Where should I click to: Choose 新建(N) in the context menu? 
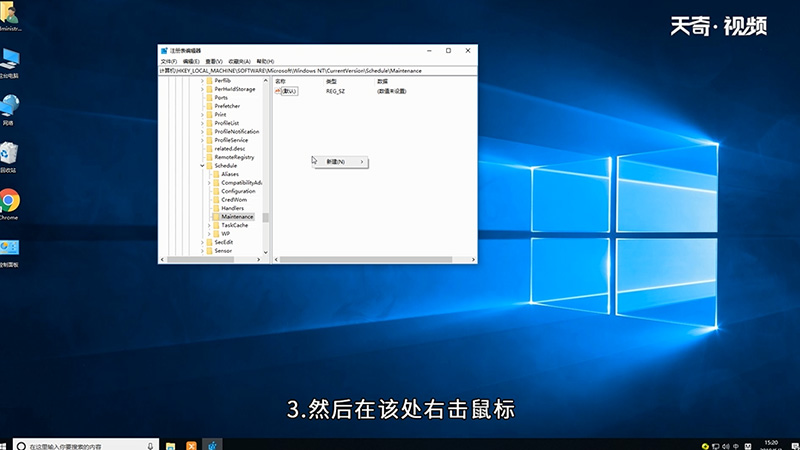click(340, 162)
